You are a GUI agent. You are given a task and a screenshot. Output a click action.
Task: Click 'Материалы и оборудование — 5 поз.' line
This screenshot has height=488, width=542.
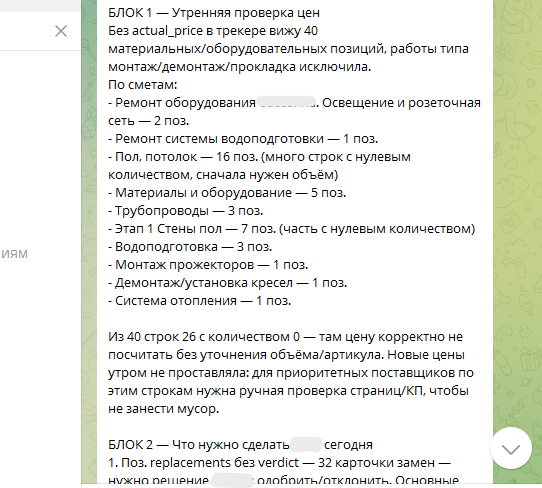pos(227,193)
